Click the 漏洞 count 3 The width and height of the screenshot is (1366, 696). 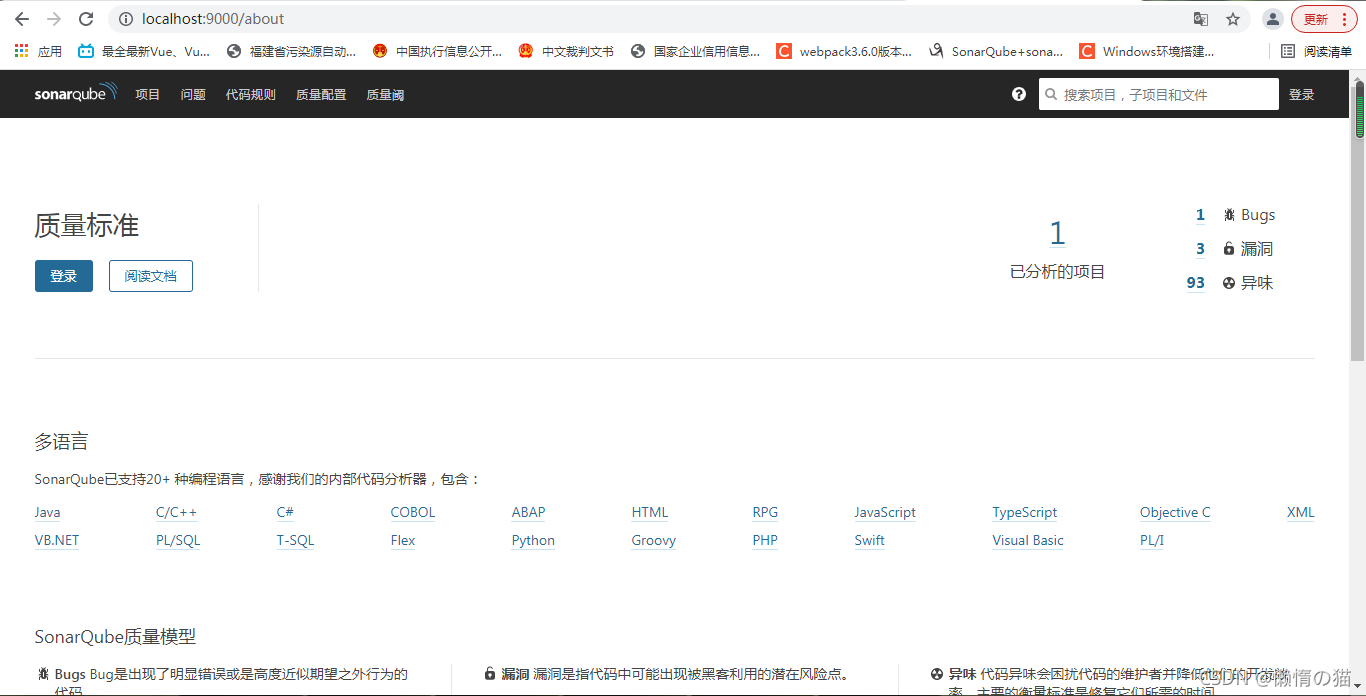coord(1200,249)
